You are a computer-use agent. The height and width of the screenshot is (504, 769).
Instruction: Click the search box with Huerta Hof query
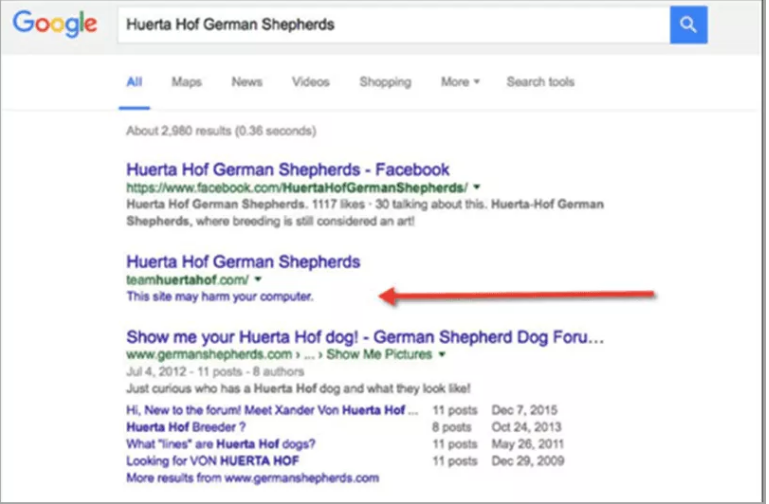click(x=390, y=24)
